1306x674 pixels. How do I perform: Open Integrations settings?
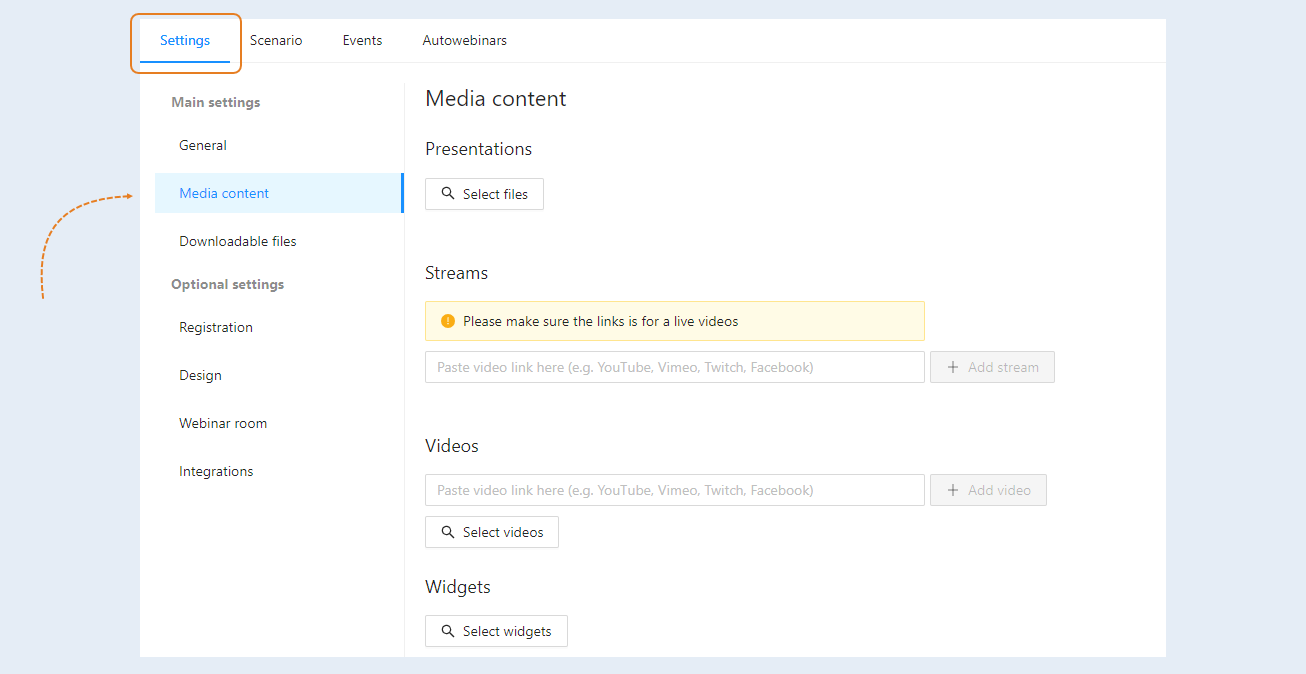[x=278, y=471]
